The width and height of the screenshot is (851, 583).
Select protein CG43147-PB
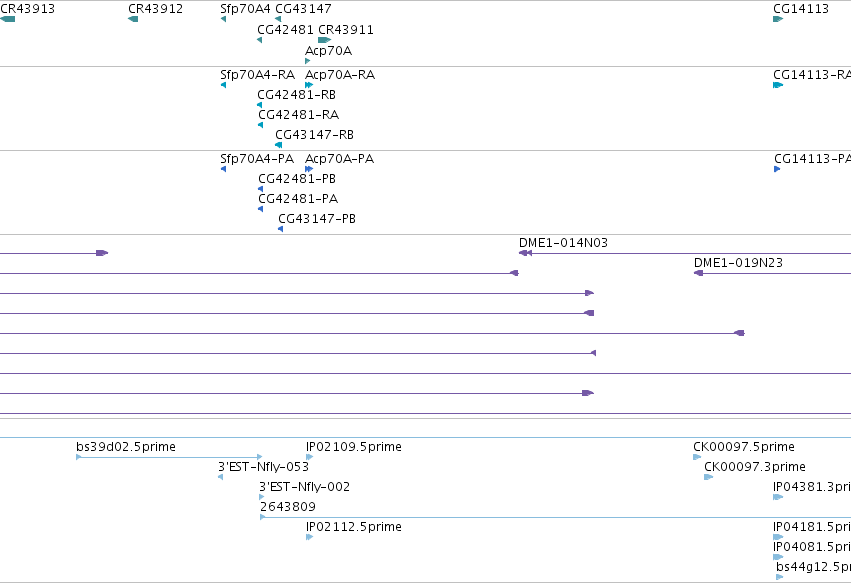pos(317,219)
